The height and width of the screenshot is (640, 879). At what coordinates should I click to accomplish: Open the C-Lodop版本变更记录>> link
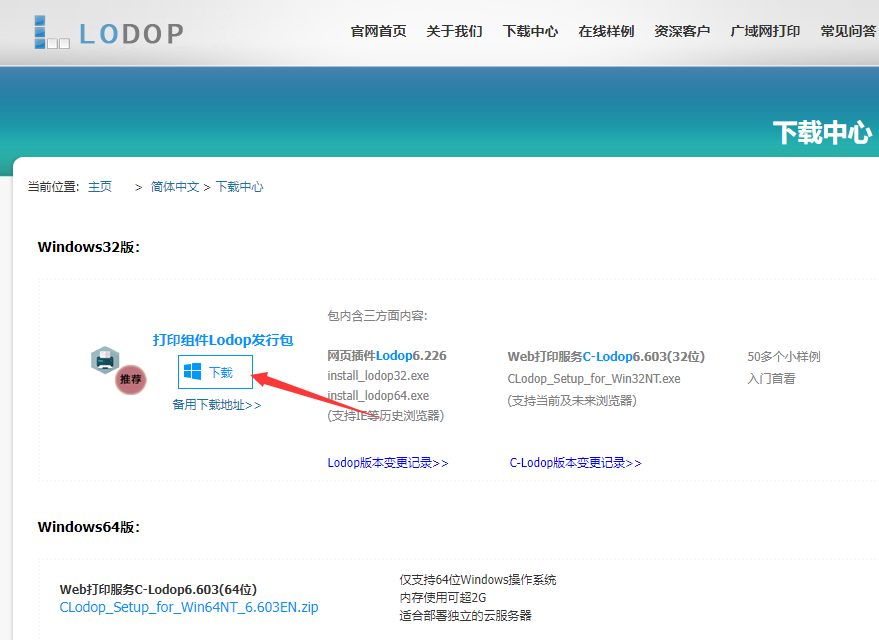click(575, 463)
